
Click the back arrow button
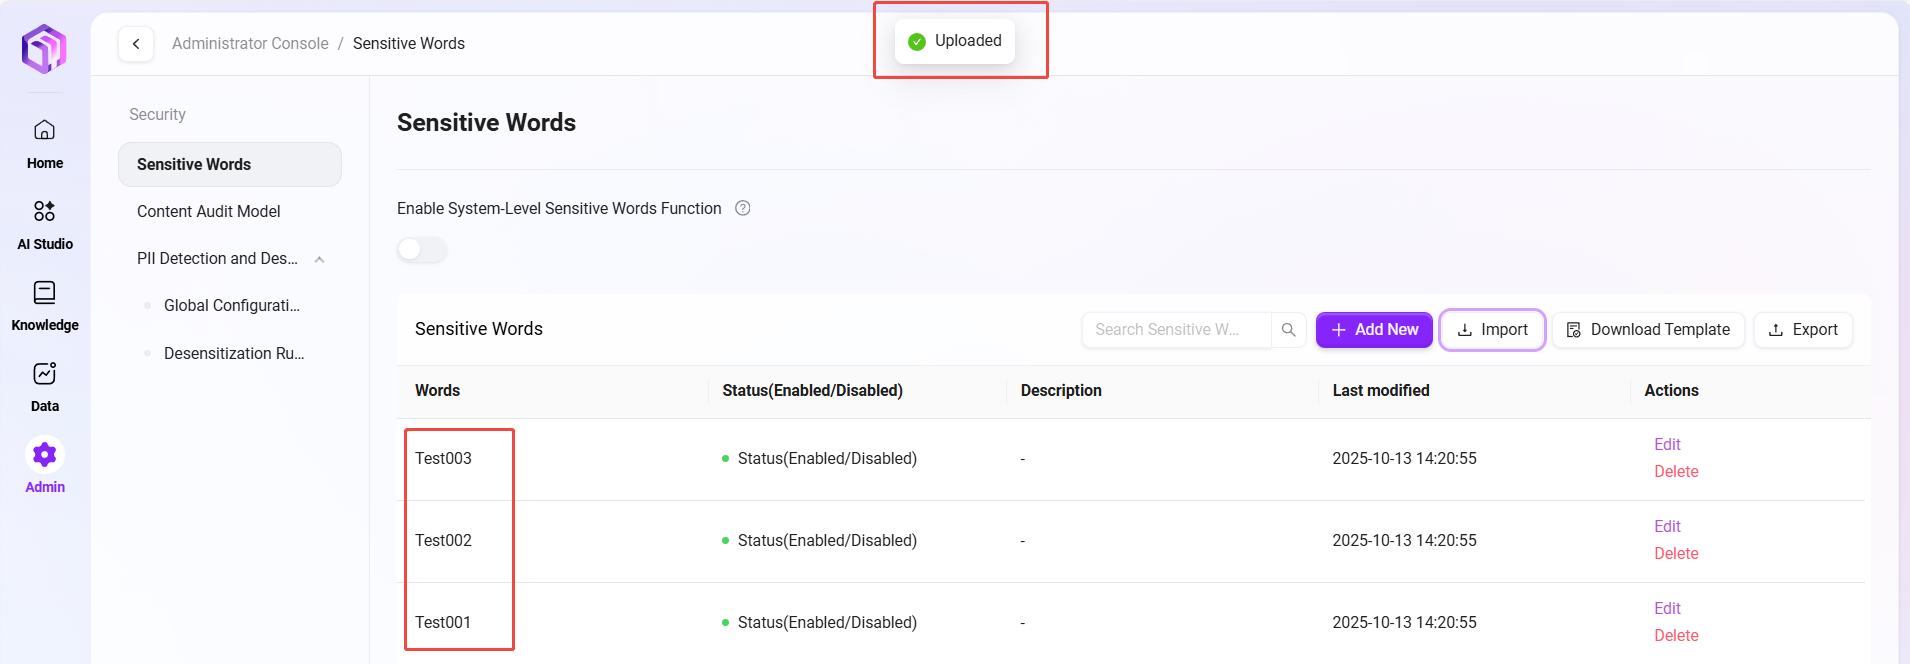136,44
